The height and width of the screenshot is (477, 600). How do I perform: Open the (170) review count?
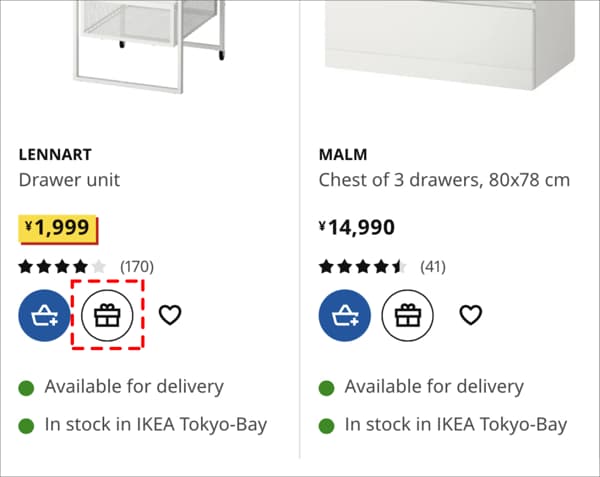pos(137,267)
